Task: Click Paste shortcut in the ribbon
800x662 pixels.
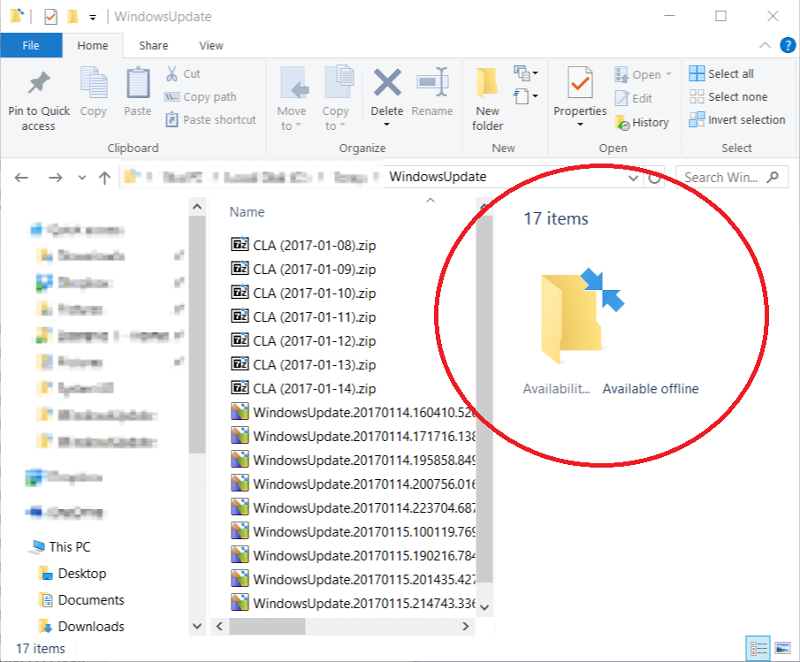Action: tap(211, 120)
